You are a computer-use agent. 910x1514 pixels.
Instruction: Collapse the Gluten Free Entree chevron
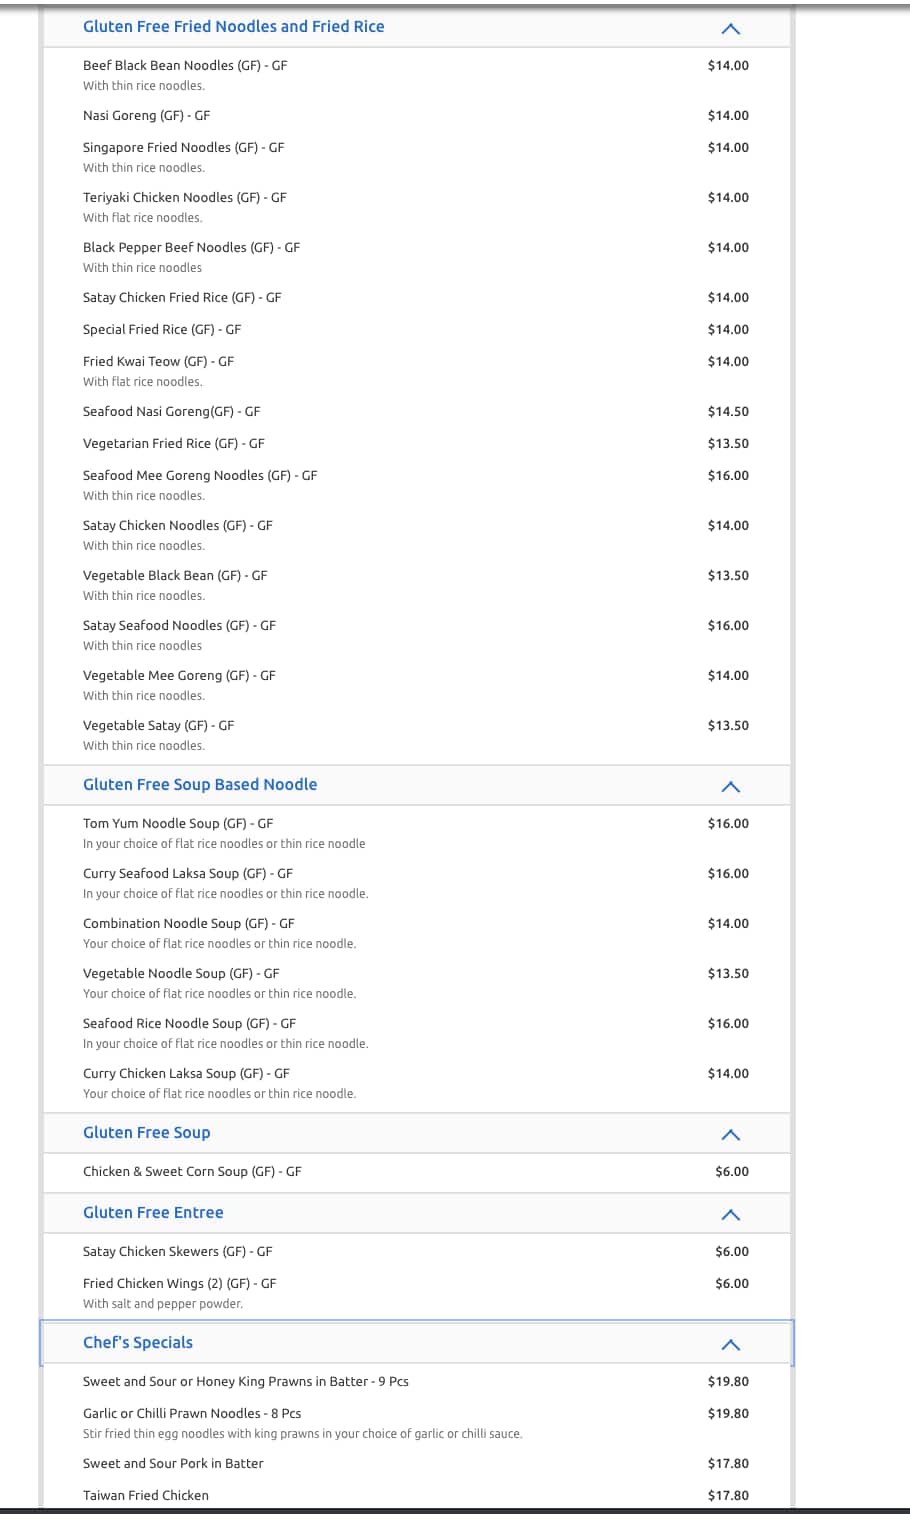tap(730, 1215)
